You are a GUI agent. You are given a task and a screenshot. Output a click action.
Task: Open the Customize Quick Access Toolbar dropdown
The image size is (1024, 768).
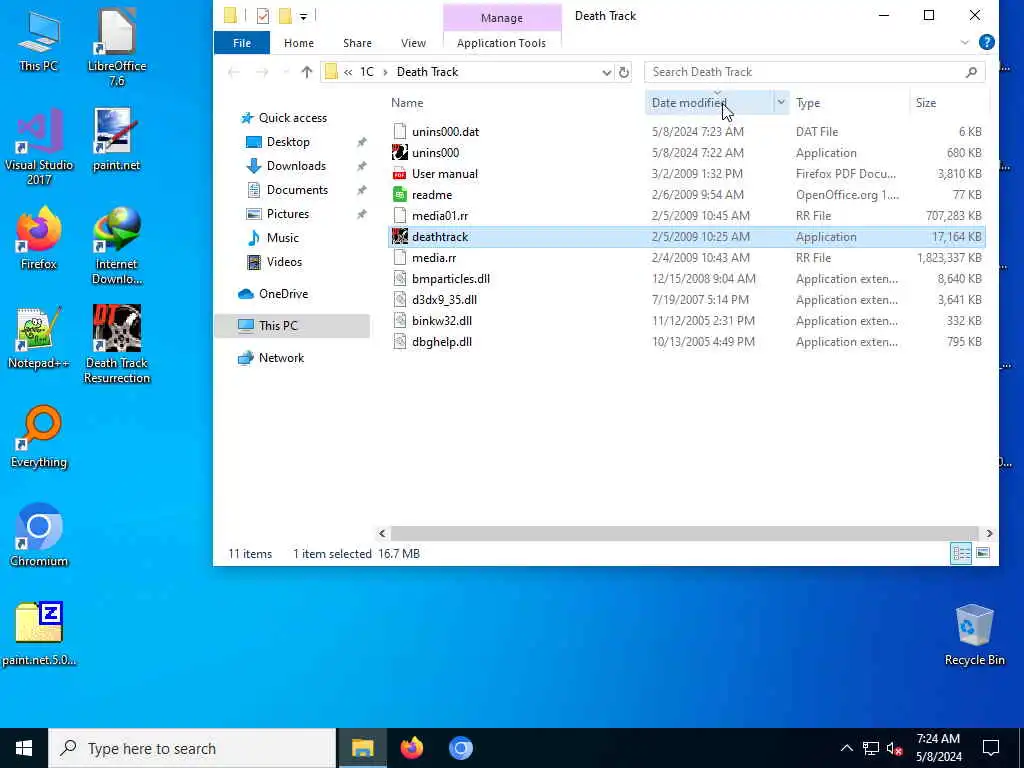click(303, 16)
